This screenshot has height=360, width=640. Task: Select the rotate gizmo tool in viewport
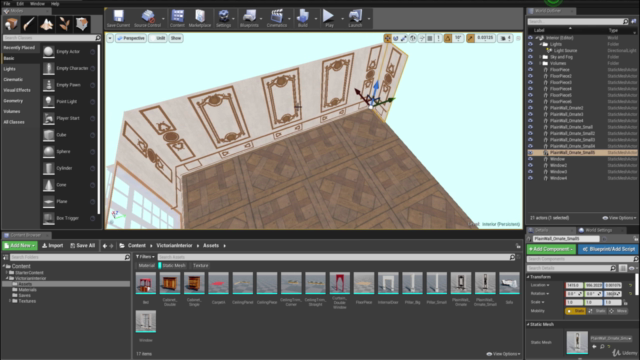click(396, 38)
